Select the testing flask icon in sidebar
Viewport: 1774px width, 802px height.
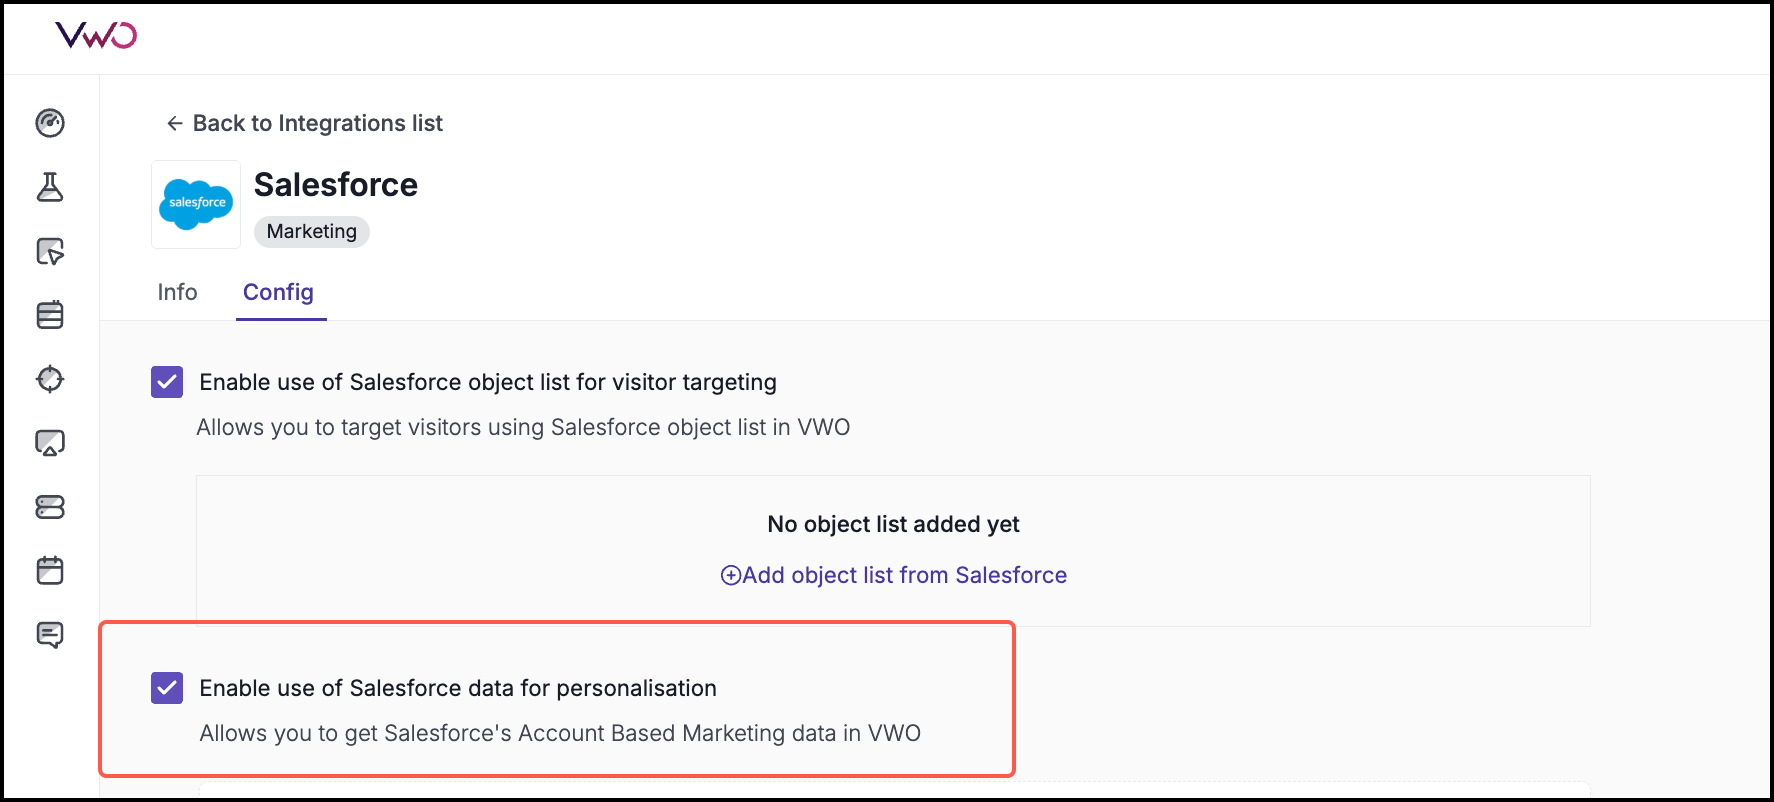50,188
